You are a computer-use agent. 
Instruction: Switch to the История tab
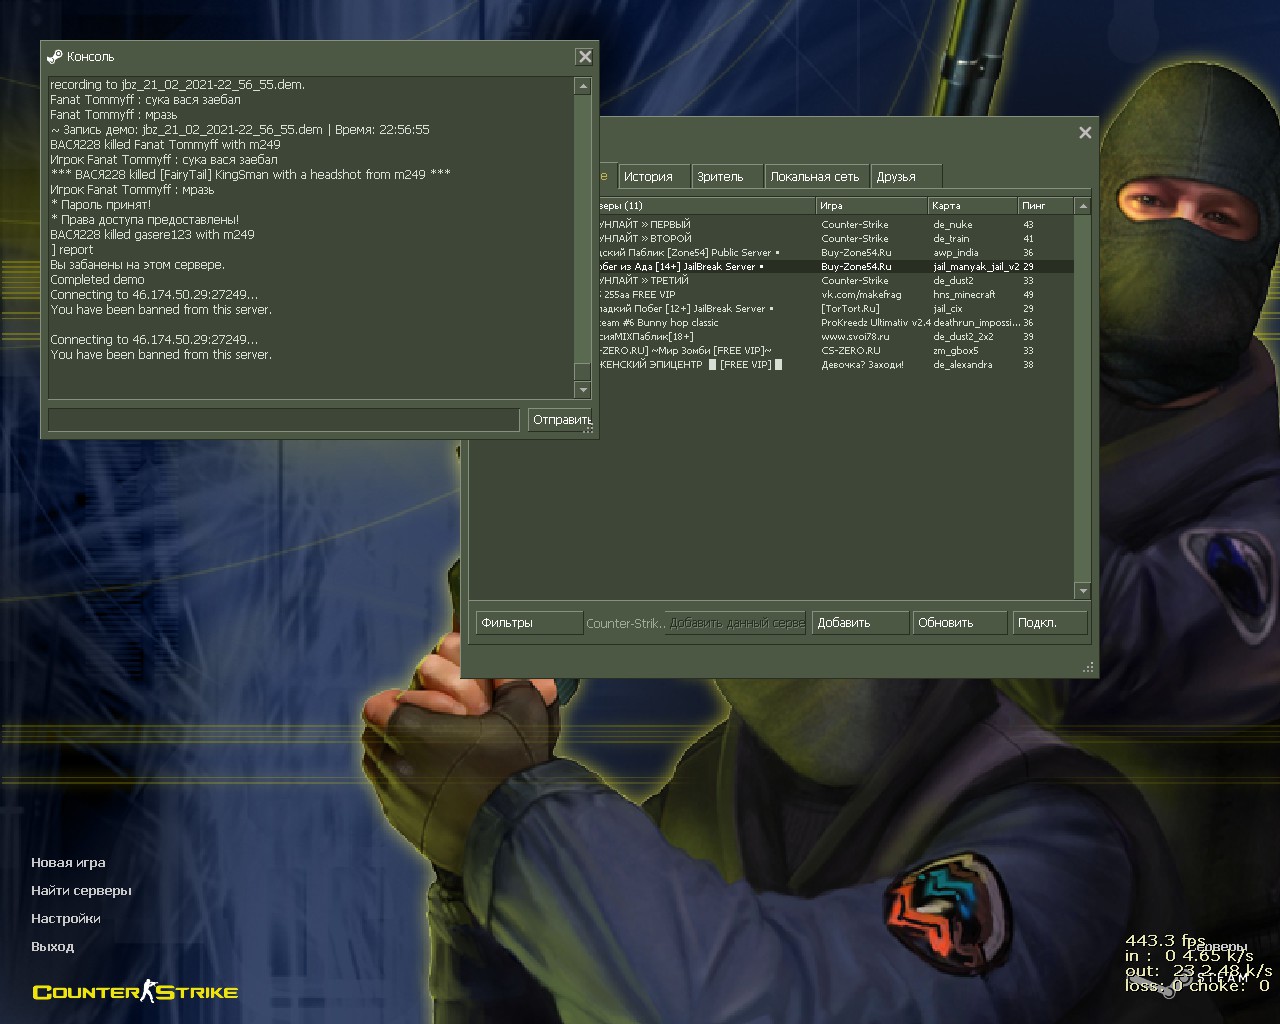point(654,176)
